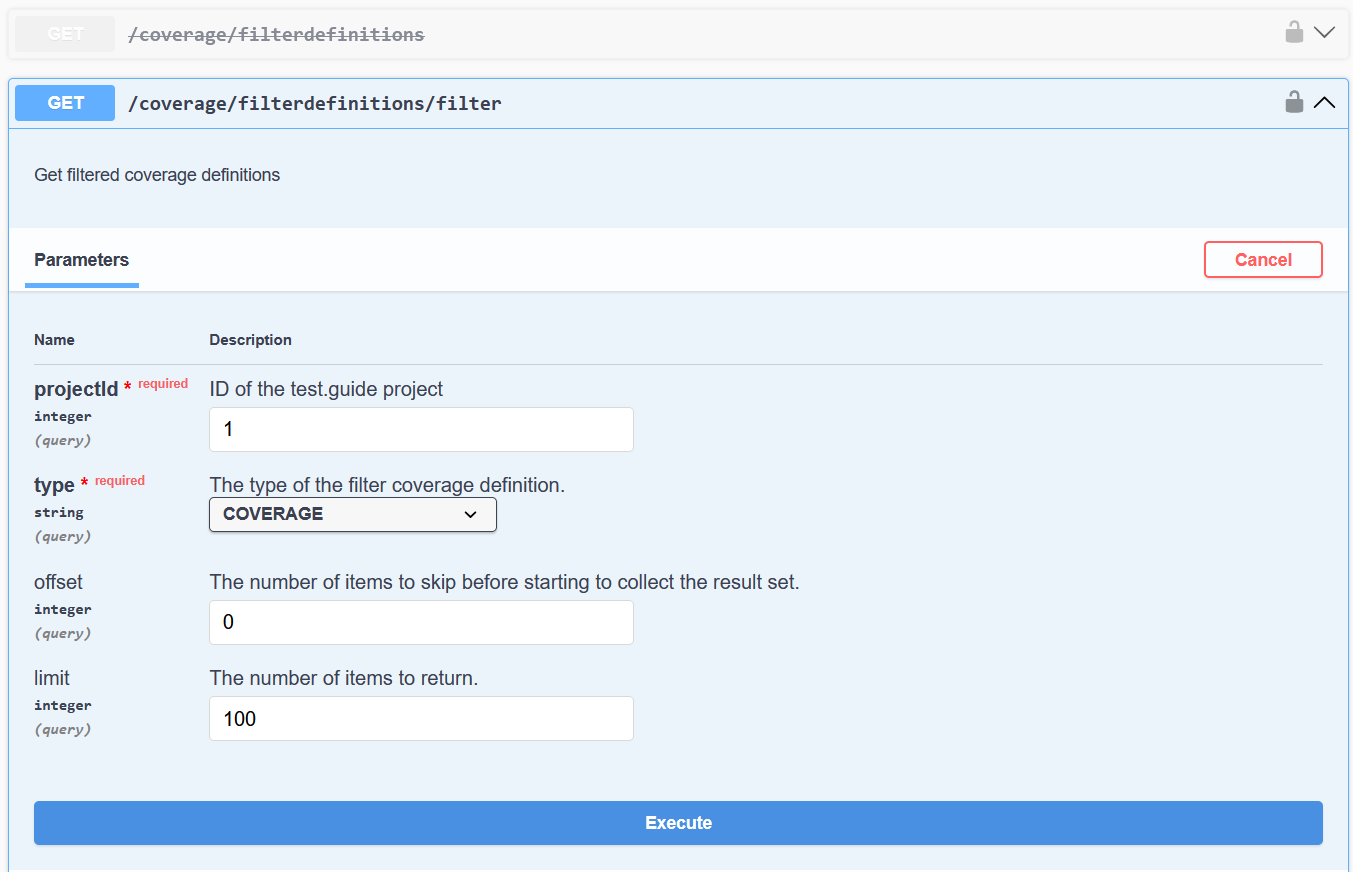This screenshot has width=1353, height=872.
Task: Click the projectId input containing 1
Action: 420,428
